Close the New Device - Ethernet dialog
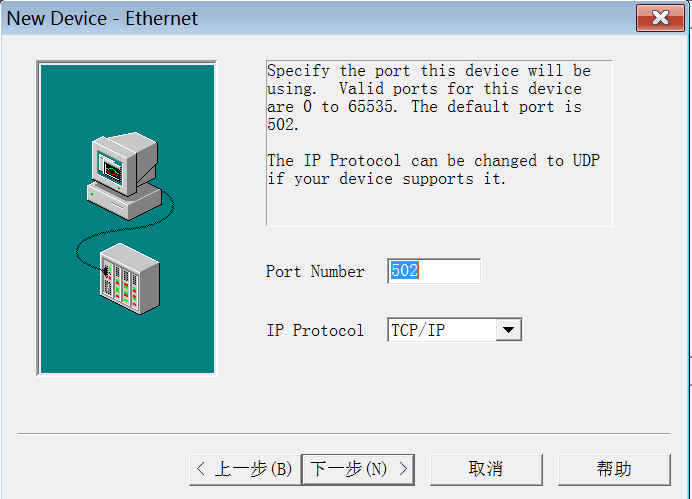This screenshot has height=499, width=692. tap(660, 18)
